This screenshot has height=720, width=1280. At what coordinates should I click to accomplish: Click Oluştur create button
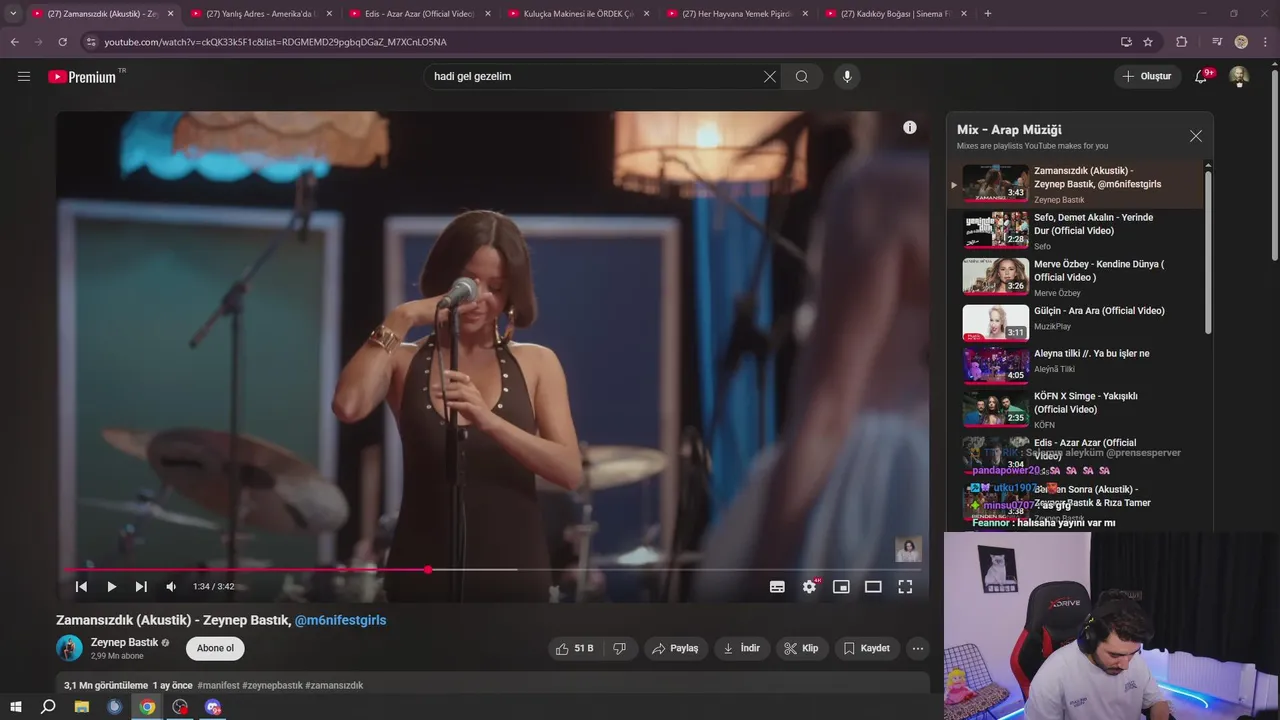coord(1147,77)
